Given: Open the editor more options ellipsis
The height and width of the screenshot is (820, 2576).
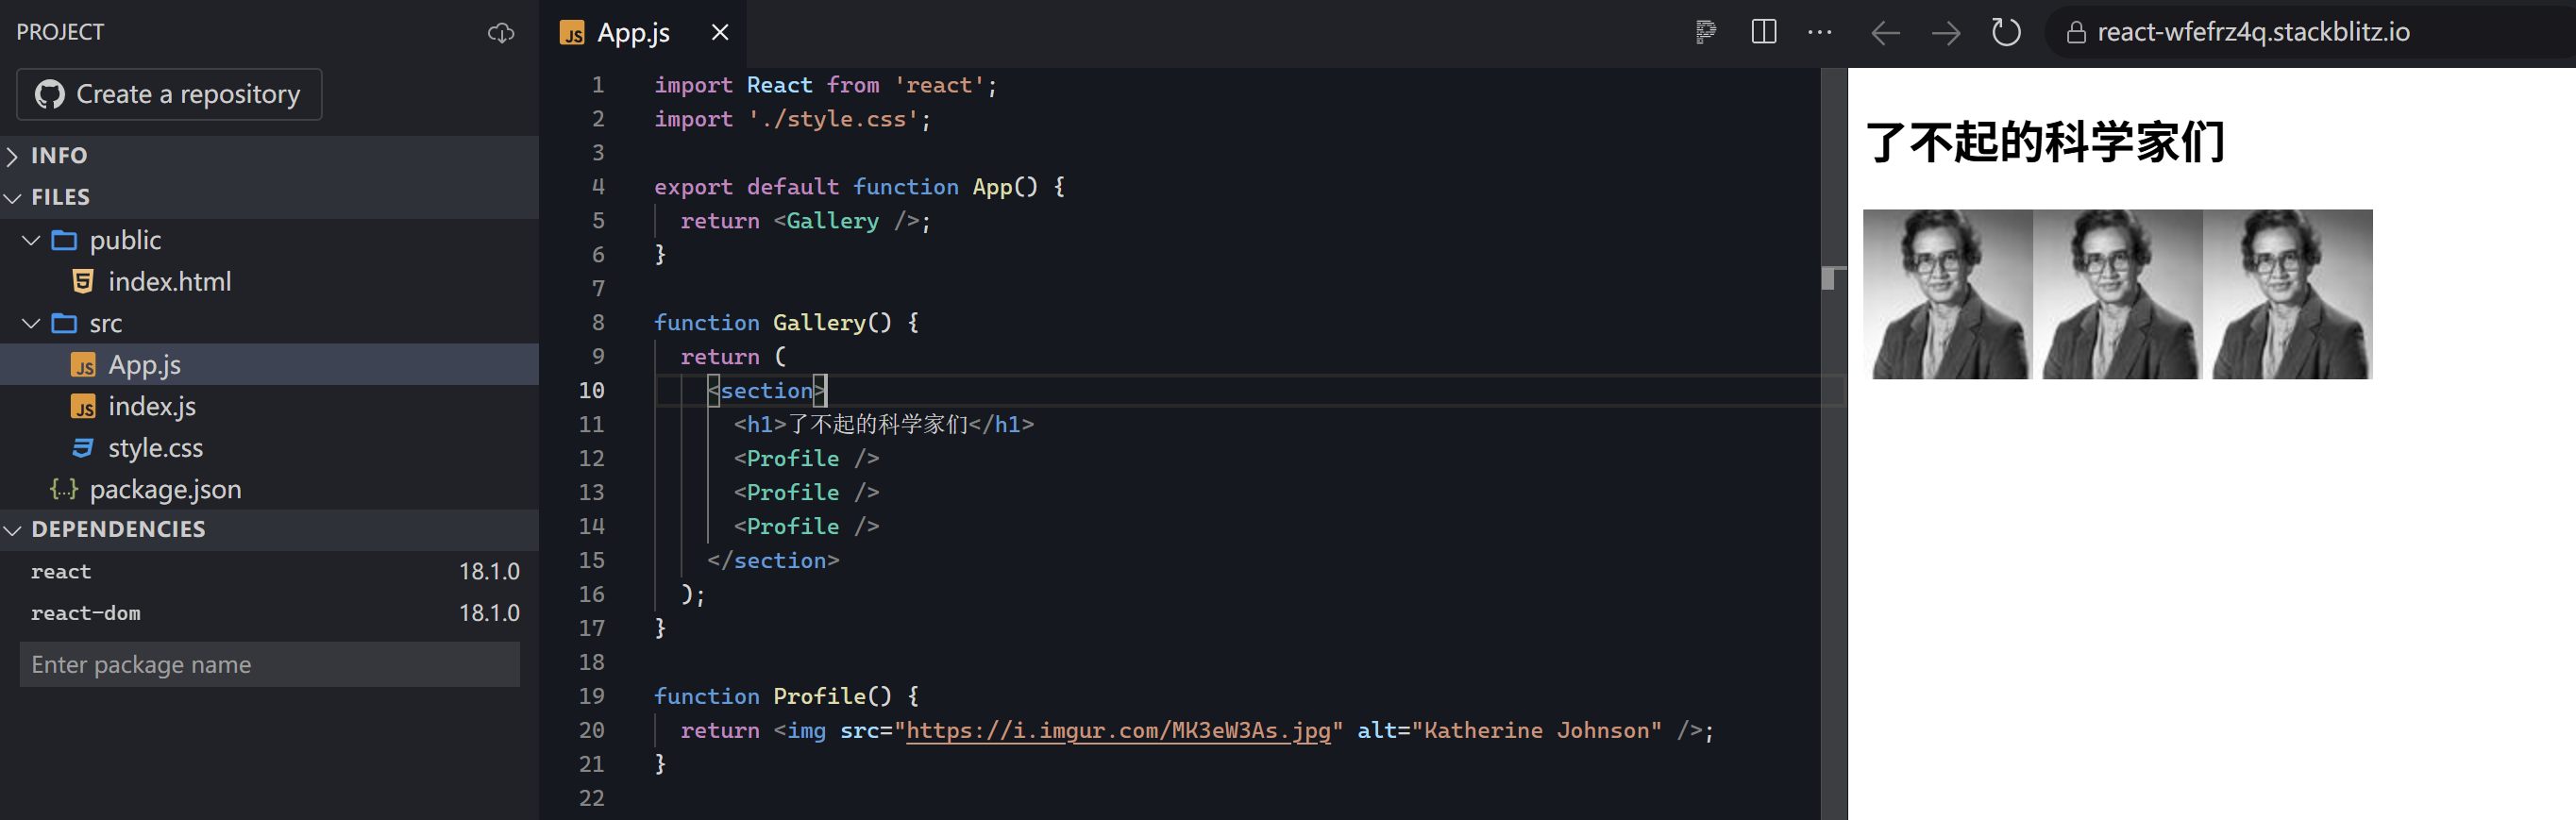Looking at the screenshot, I should pyautogui.click(x=1820, y=32).
